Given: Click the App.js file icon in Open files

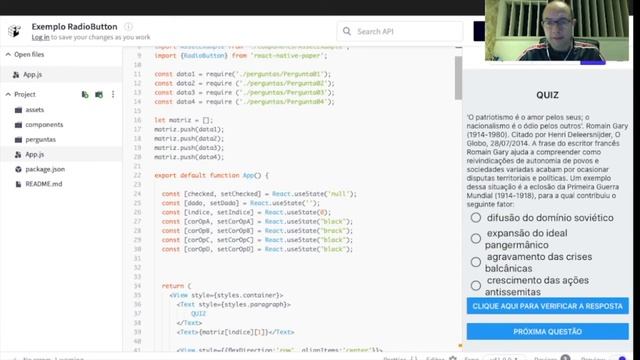Looking at the screenshot, I should pyautogui.click(x=16, y=75).
